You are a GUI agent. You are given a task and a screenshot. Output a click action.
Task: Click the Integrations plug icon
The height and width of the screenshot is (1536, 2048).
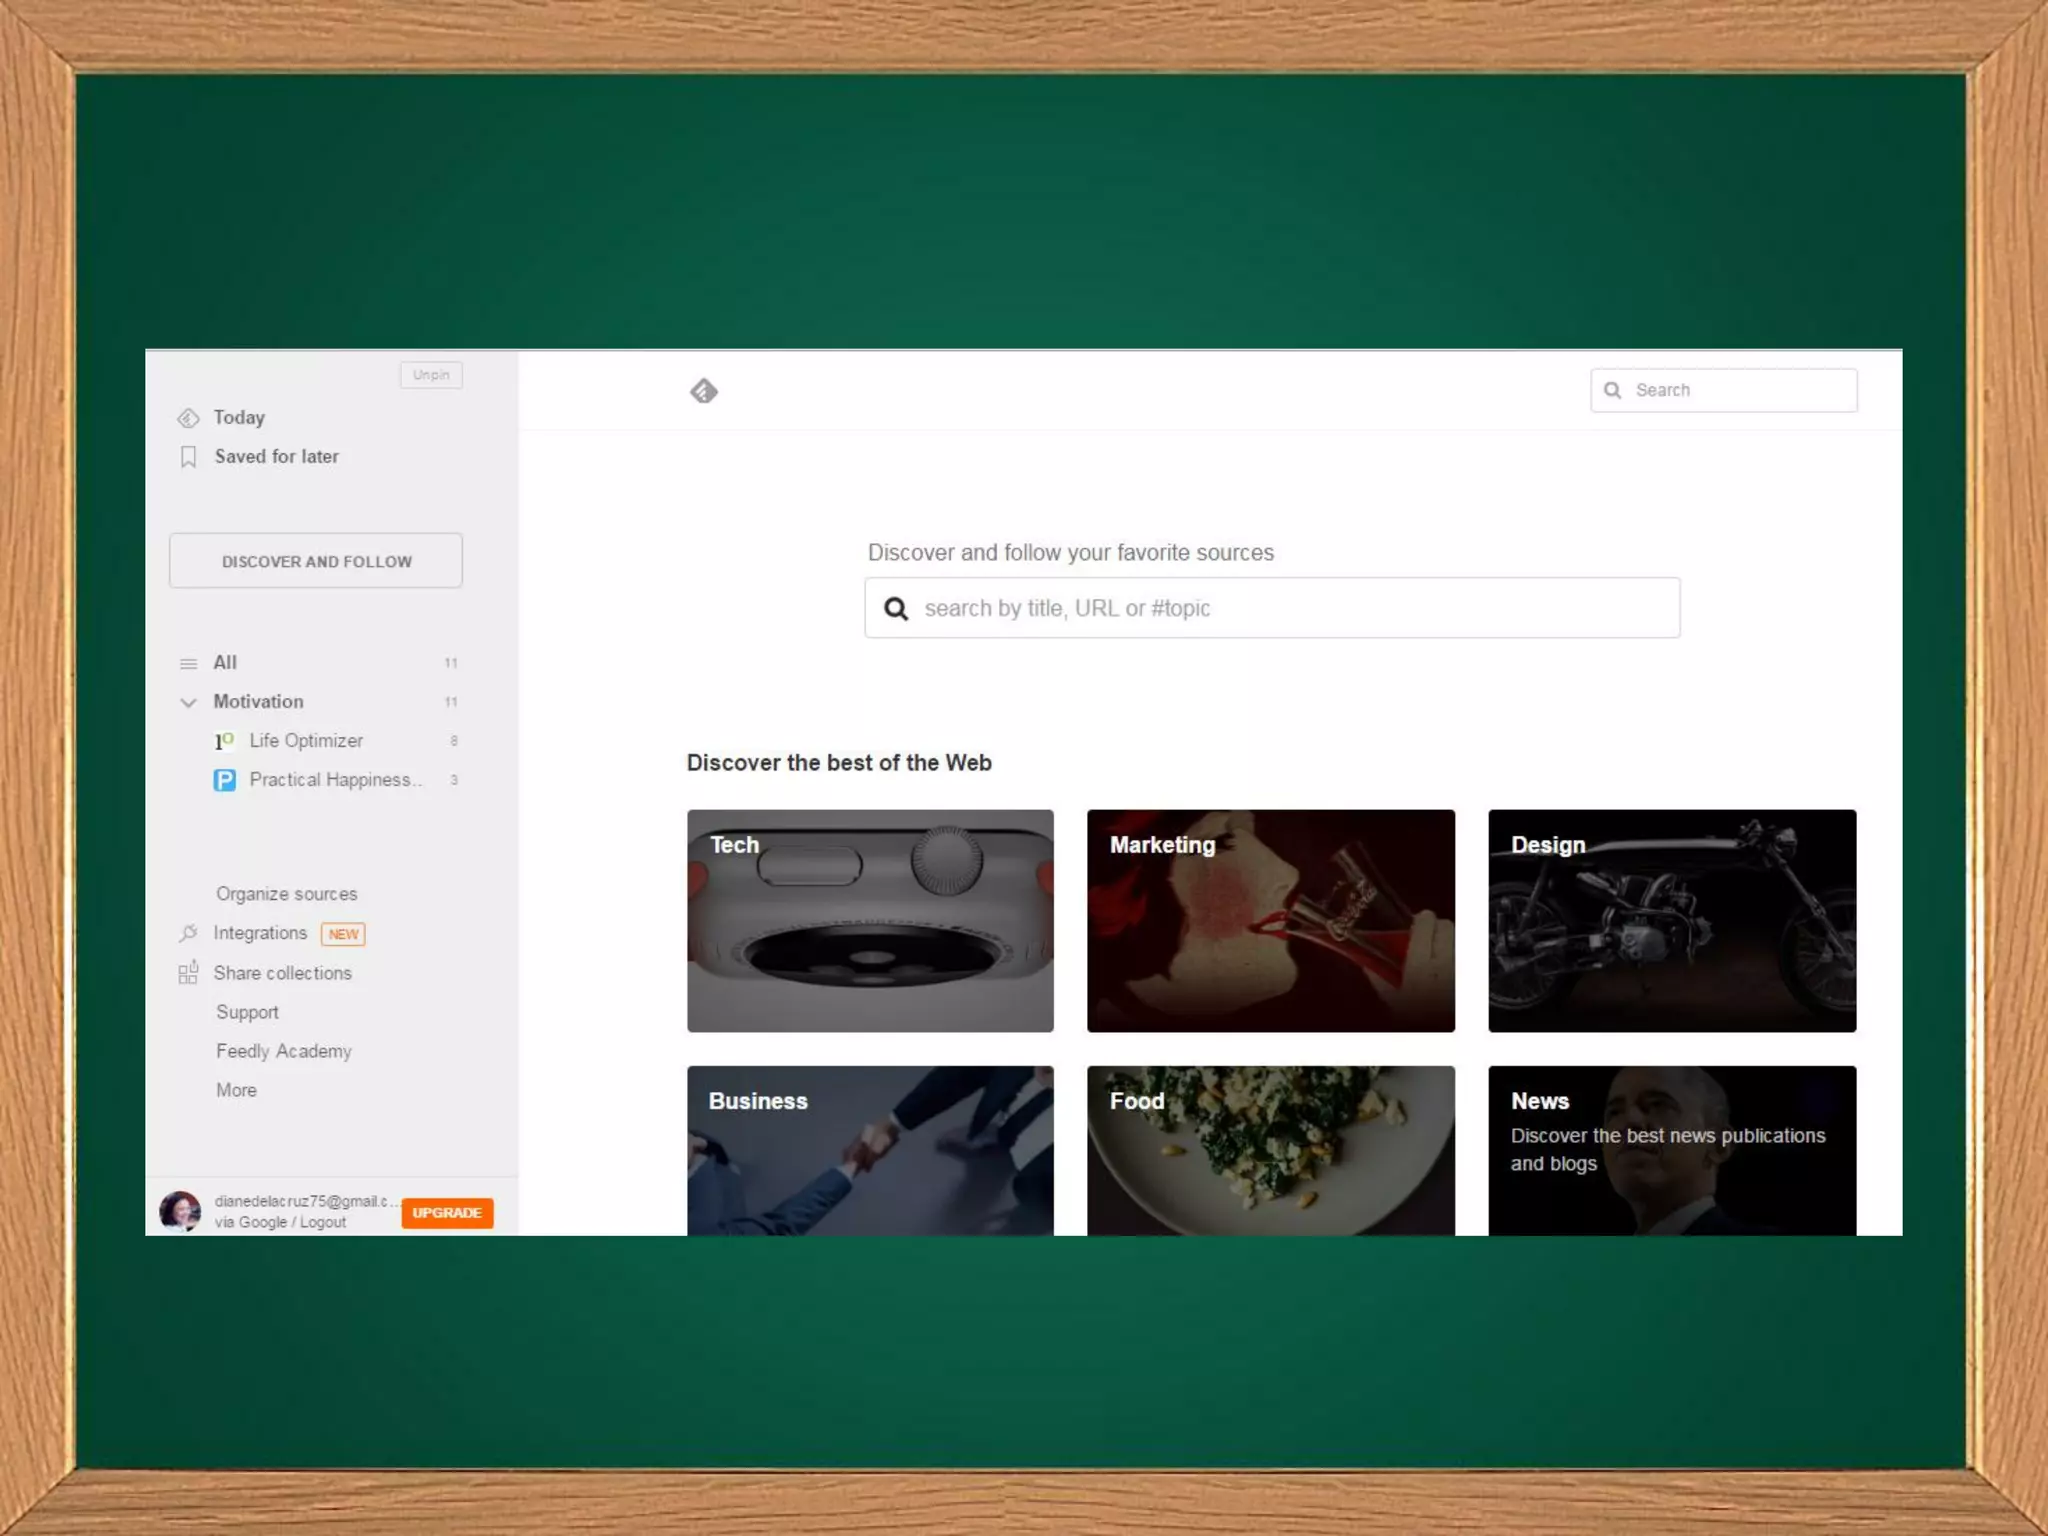click(188, 933)
